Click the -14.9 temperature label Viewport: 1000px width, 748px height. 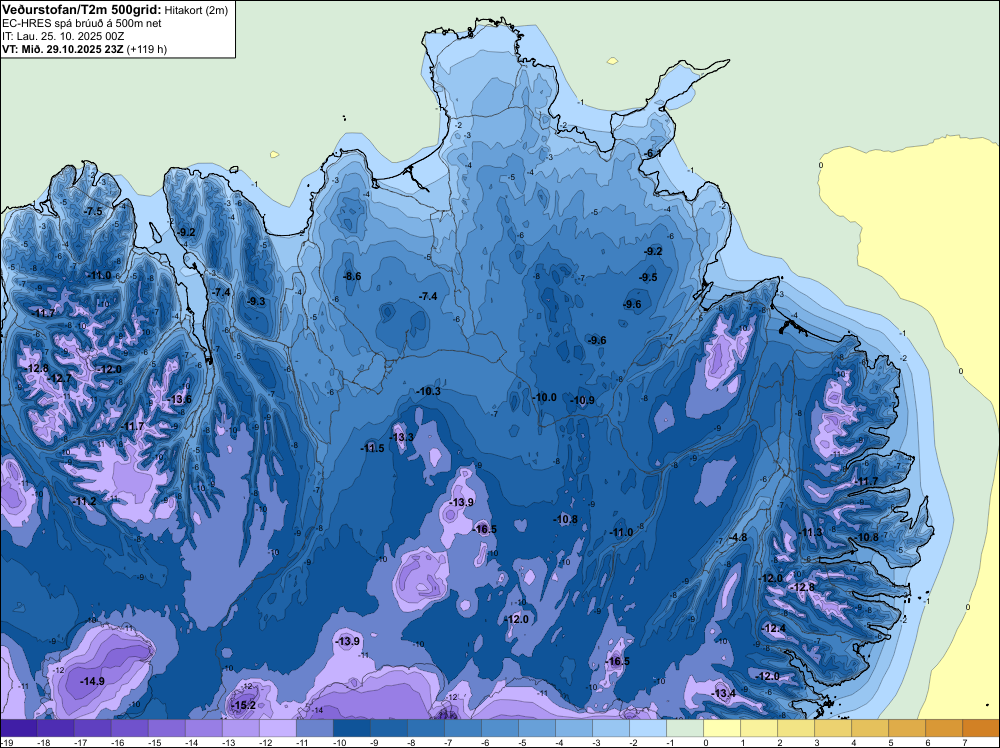tap(92, 681)
